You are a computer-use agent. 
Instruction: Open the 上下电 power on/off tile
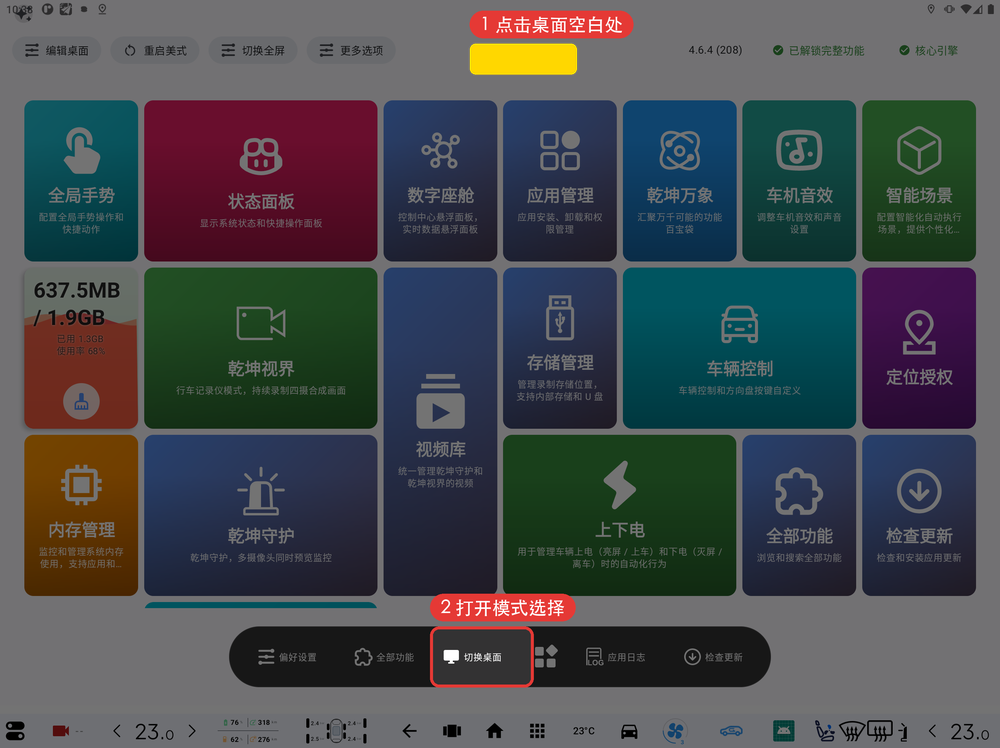tap(620, 515)
